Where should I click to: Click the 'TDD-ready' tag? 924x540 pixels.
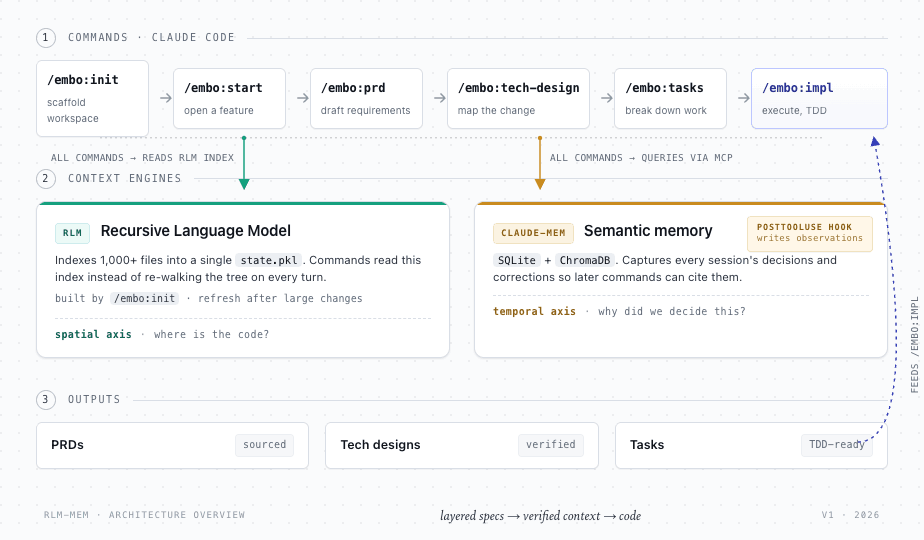coord(837,445)
